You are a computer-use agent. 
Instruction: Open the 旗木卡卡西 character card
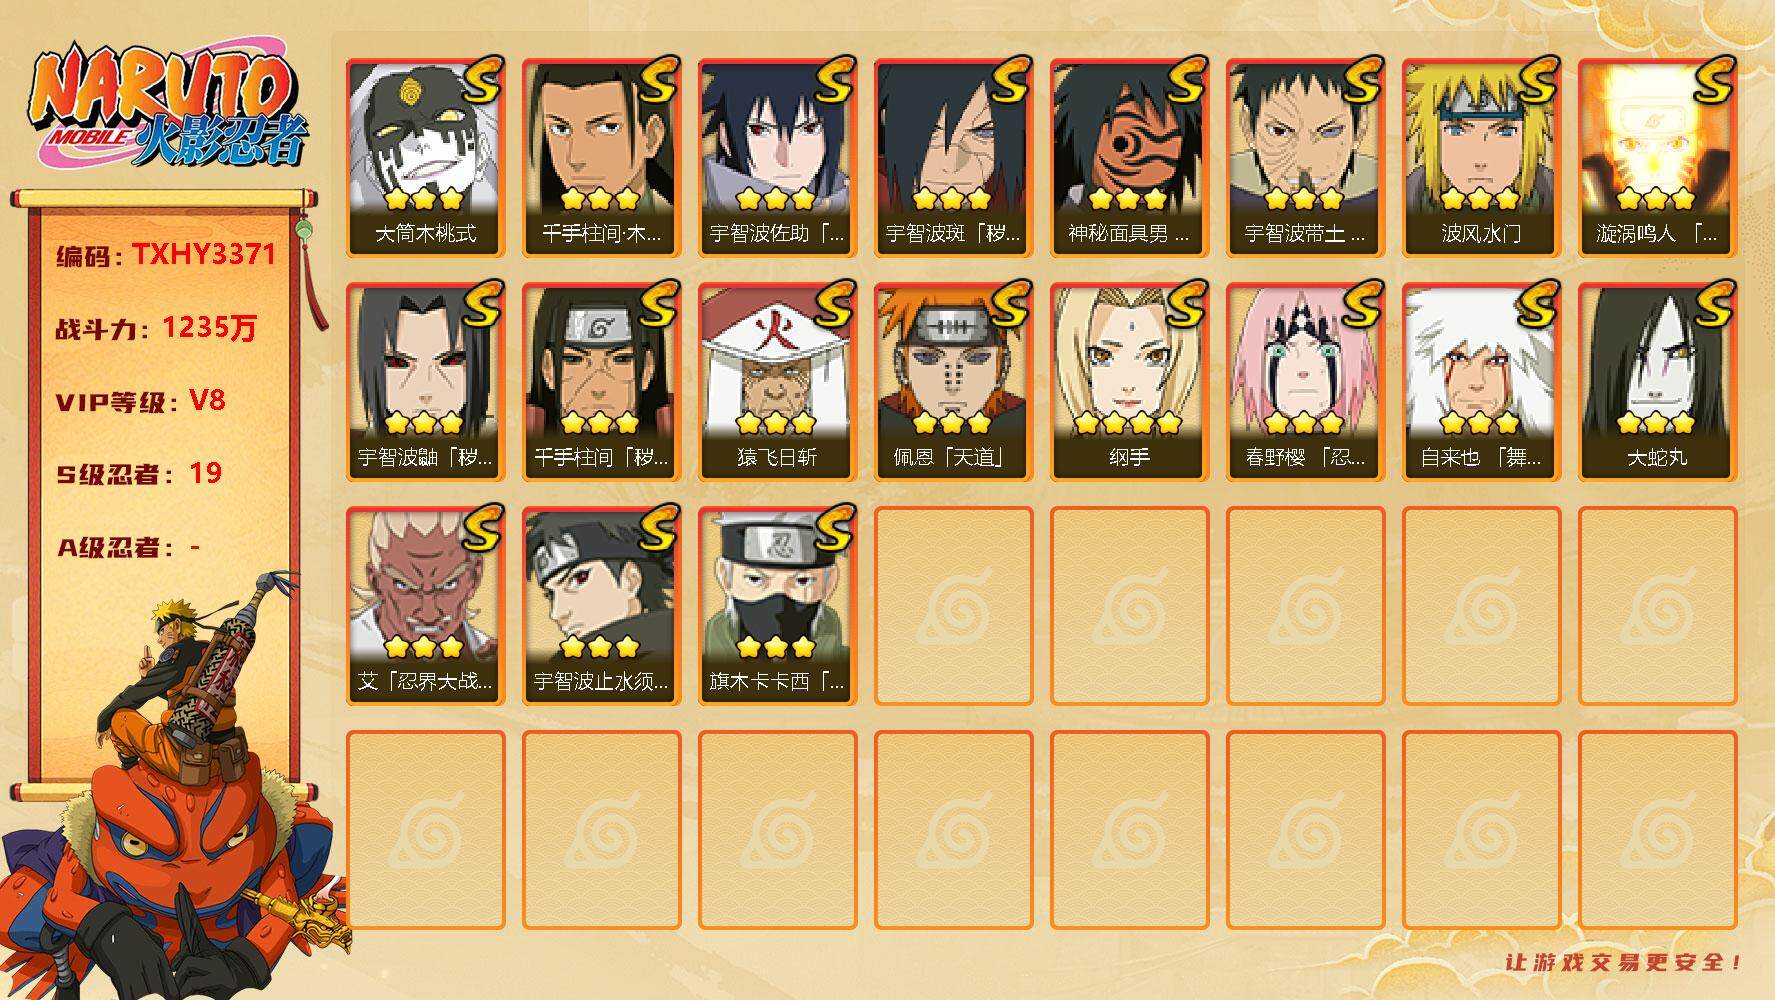(777, 606)
